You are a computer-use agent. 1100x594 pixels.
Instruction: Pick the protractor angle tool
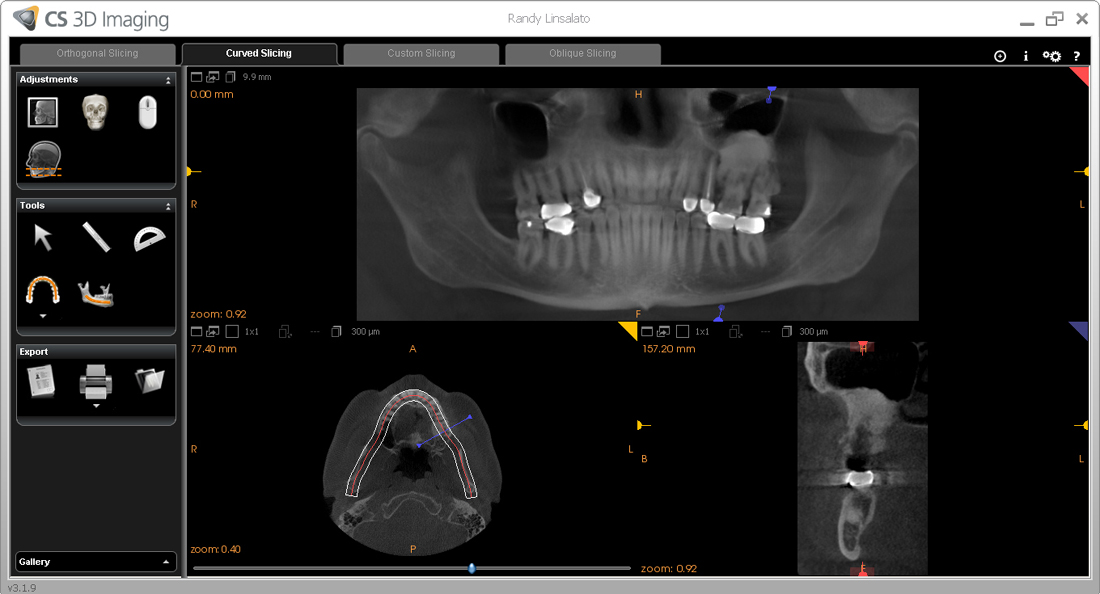pos(149,238)
